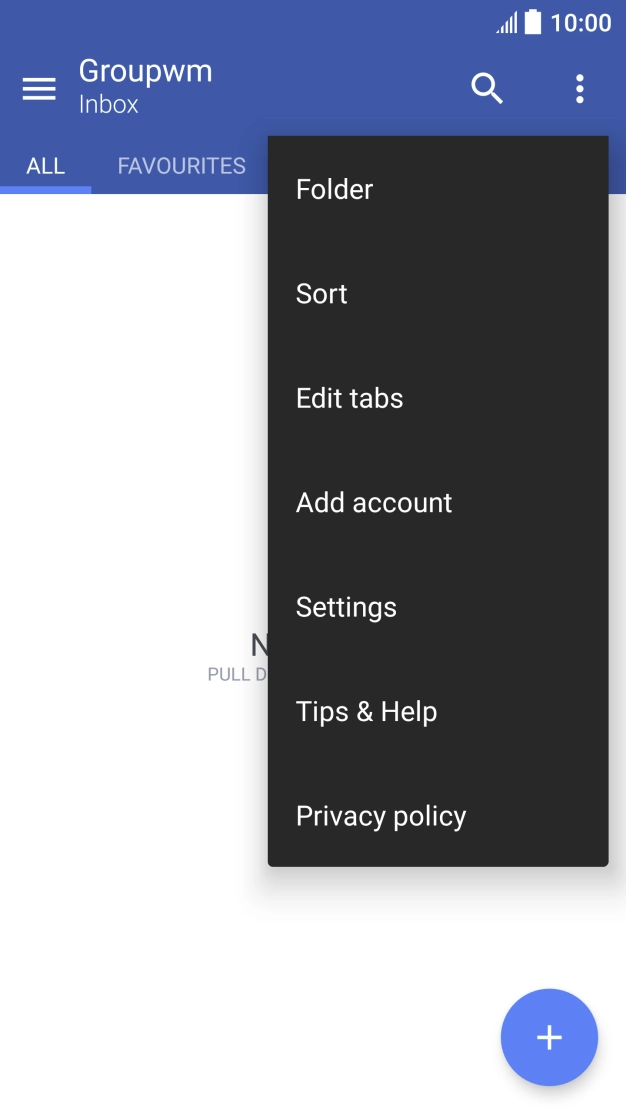Select Sort from the menu
This screenshot has width=626, height=1114.
(x=321, y=293)
